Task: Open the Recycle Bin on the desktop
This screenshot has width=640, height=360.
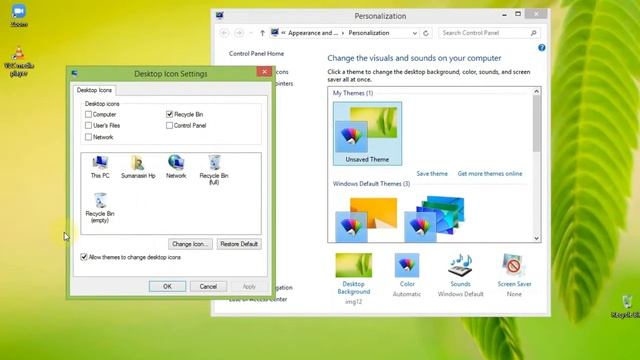Action: tap(627, 307)
